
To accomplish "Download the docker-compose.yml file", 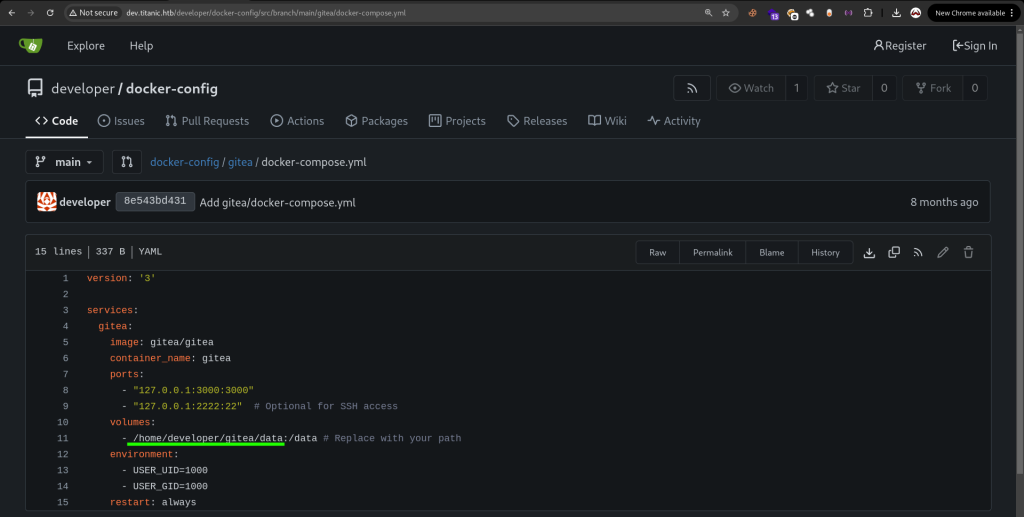I will pyautogui.click(x=869, y=253).
